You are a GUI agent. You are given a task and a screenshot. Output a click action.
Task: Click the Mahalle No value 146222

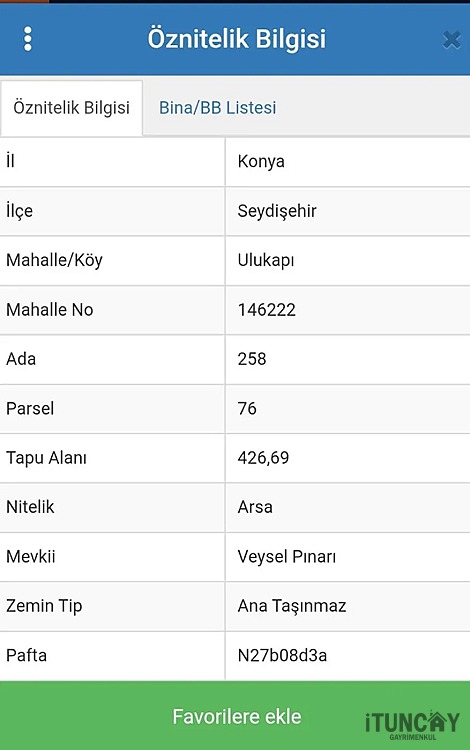[267, 309]
